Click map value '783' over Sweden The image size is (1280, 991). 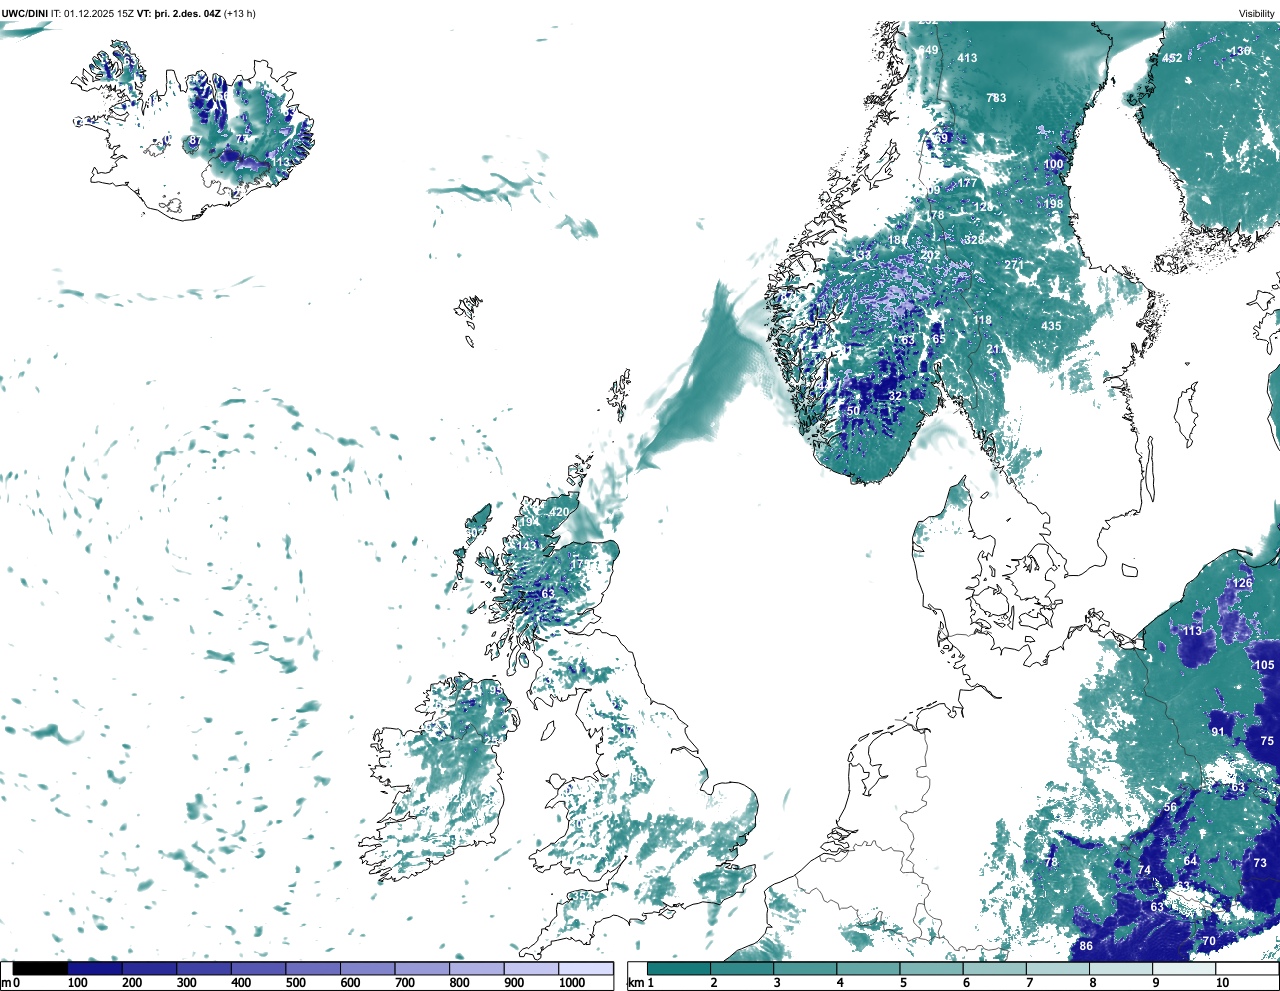pos(996,98)
